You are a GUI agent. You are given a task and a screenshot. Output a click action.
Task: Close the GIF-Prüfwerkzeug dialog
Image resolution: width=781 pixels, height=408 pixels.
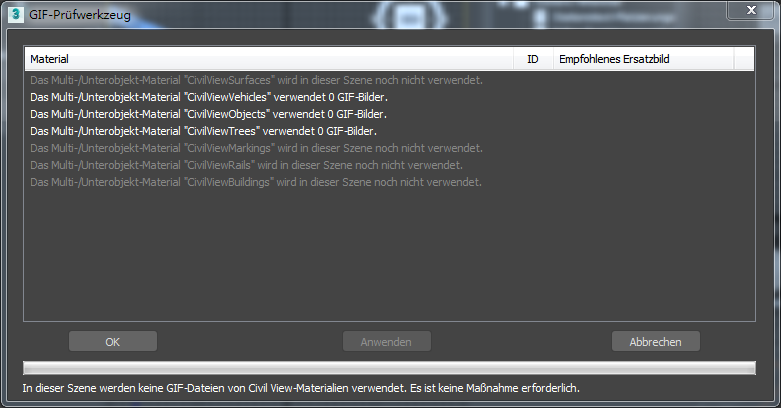point(752,10)
